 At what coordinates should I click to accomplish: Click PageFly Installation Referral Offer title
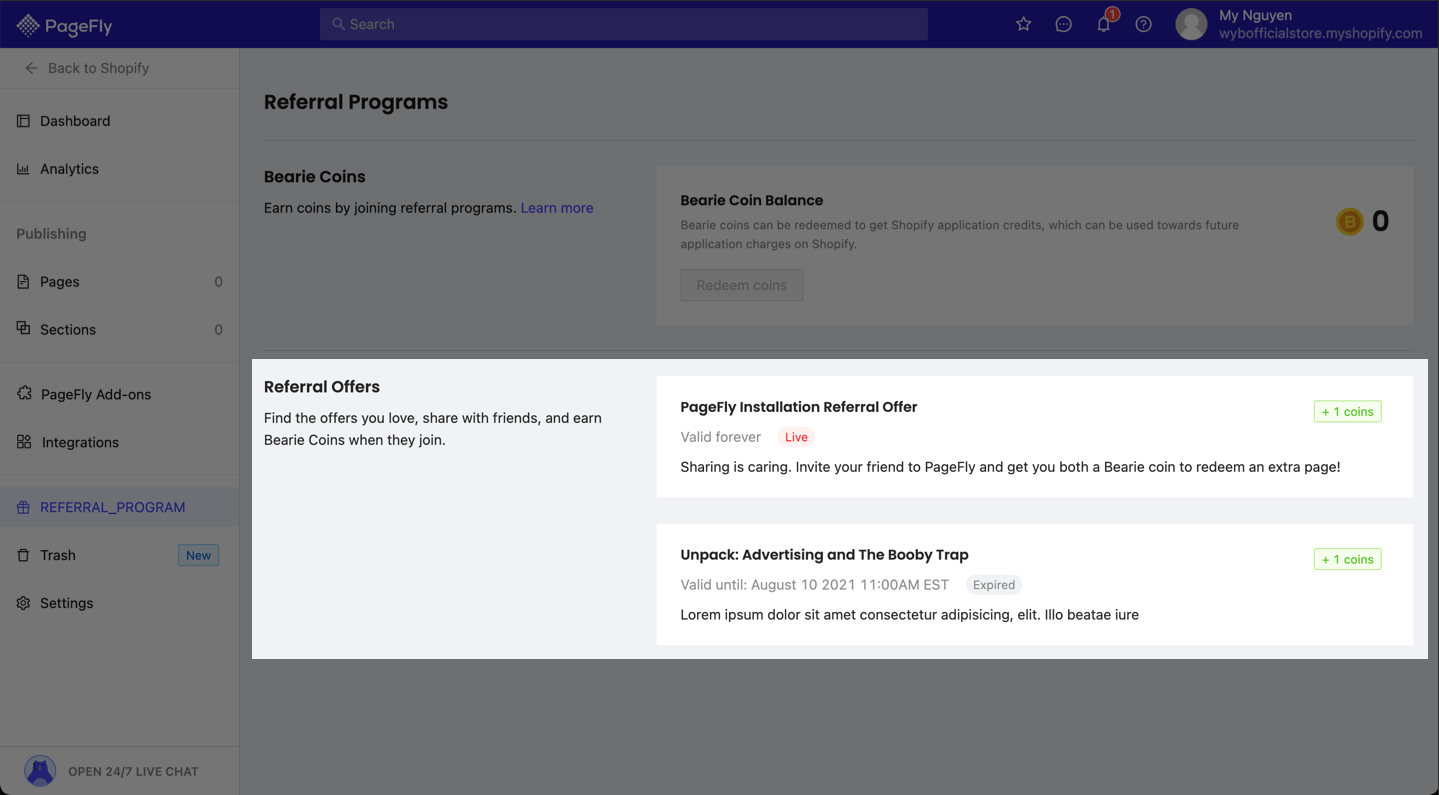point(798,407)
